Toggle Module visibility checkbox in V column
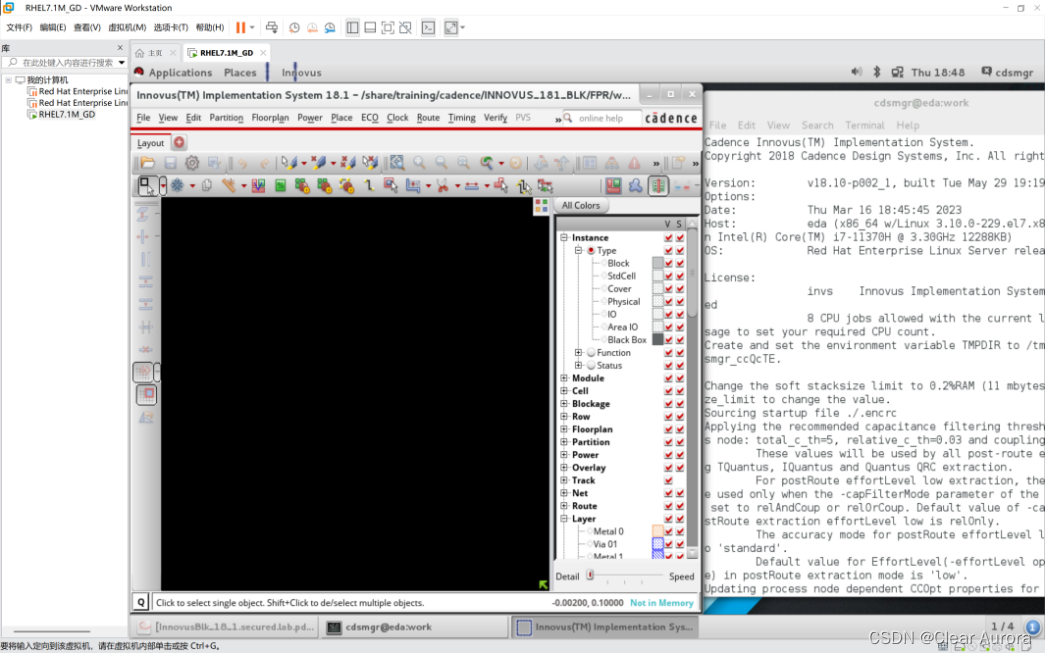Screen dimensions: 1046x654 click(x=668, y=378)
